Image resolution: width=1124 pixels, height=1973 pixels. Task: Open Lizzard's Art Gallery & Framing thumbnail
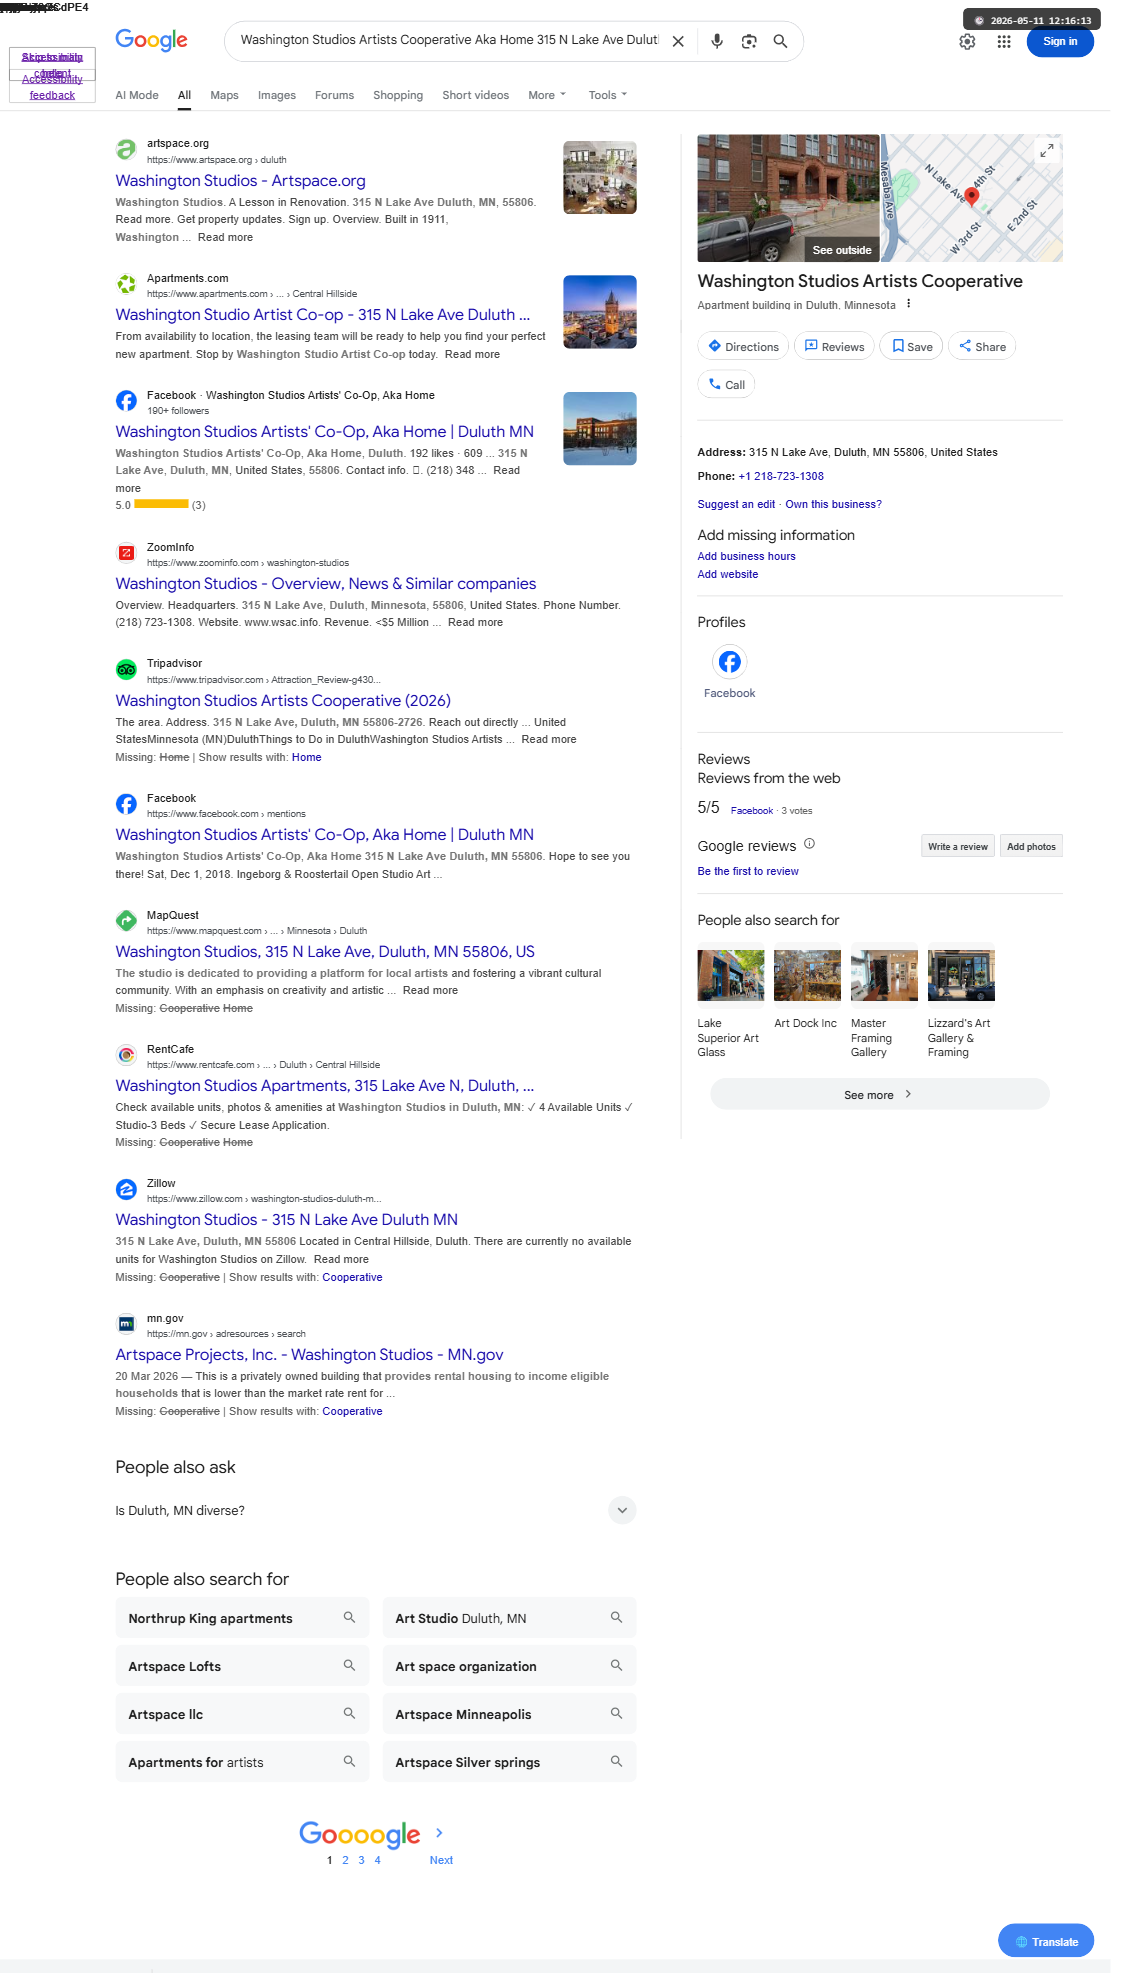click(961, 975)
